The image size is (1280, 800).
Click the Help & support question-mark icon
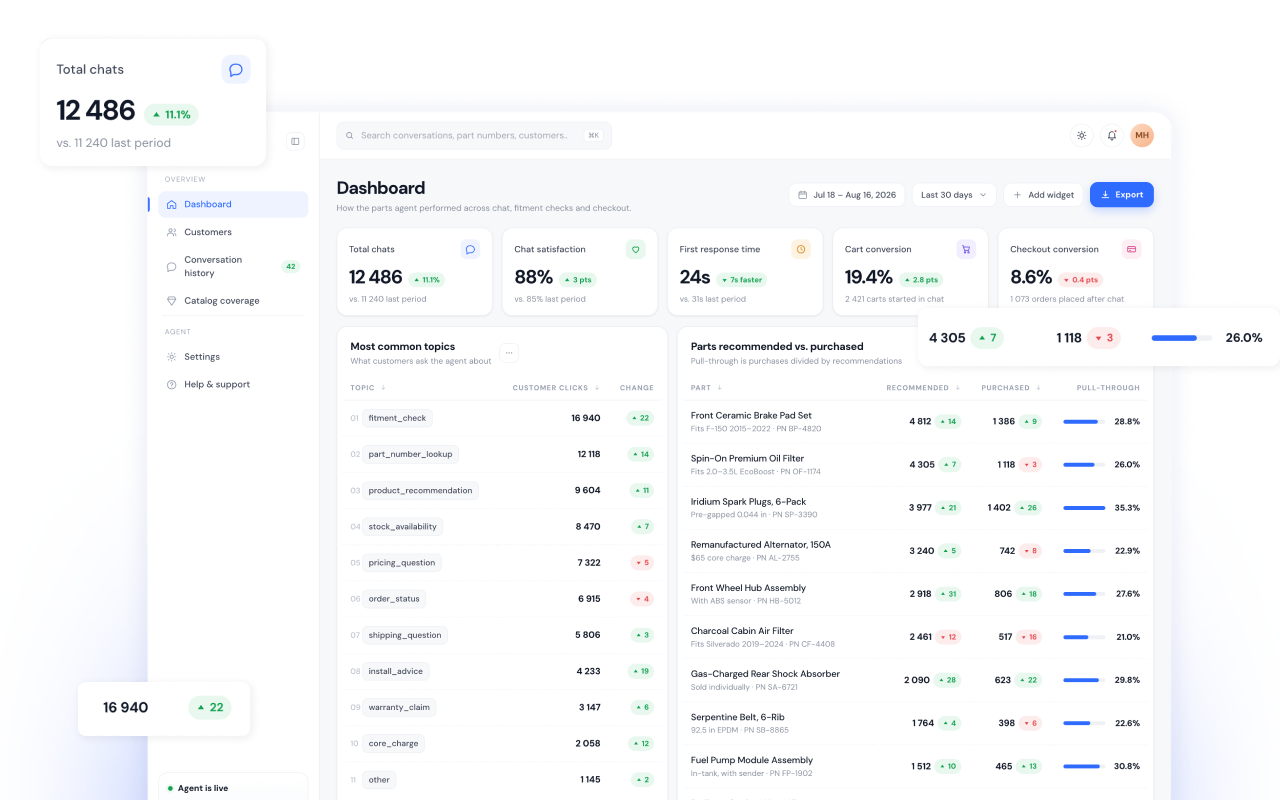[172, 385]
